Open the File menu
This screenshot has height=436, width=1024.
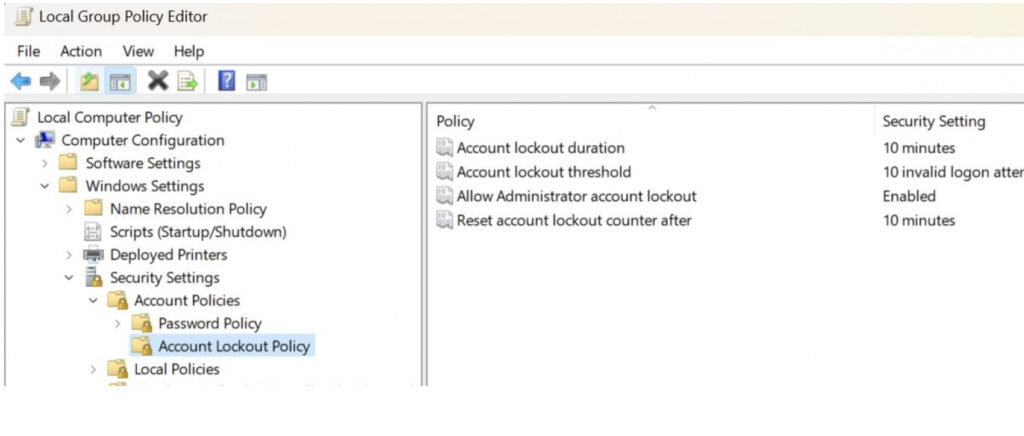[x=28, y=51]
